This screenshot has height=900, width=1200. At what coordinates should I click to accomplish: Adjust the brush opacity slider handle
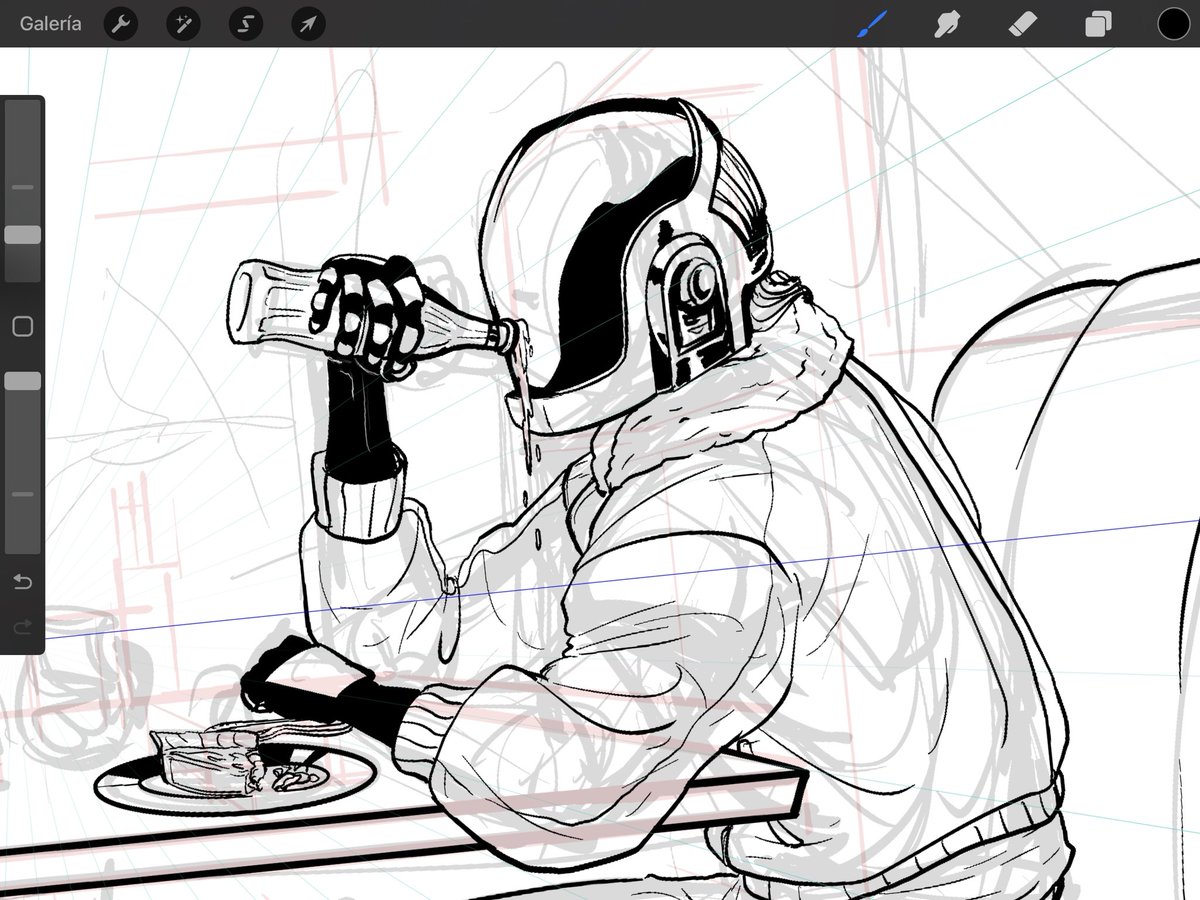[x=22, y=381]
